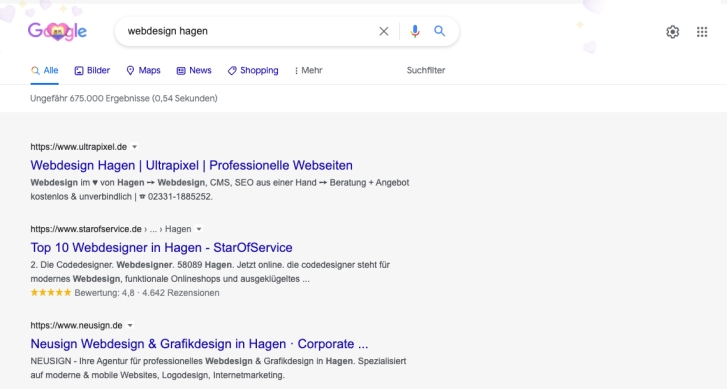Click 'Bewertung: 4,8 · 4.642 Rezensionen' text
727x389 pixels.
pyautogui.click(x=147, y=293)
